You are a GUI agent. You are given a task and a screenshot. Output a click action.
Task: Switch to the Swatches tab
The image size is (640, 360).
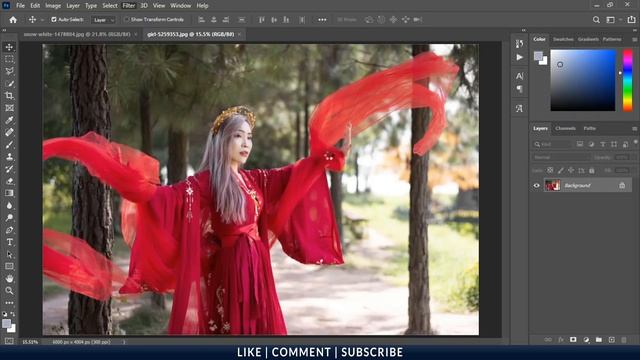click(563, 39)
